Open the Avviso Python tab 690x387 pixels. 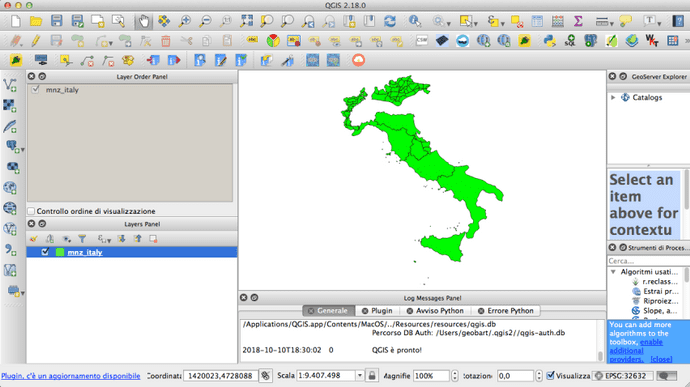435,311
